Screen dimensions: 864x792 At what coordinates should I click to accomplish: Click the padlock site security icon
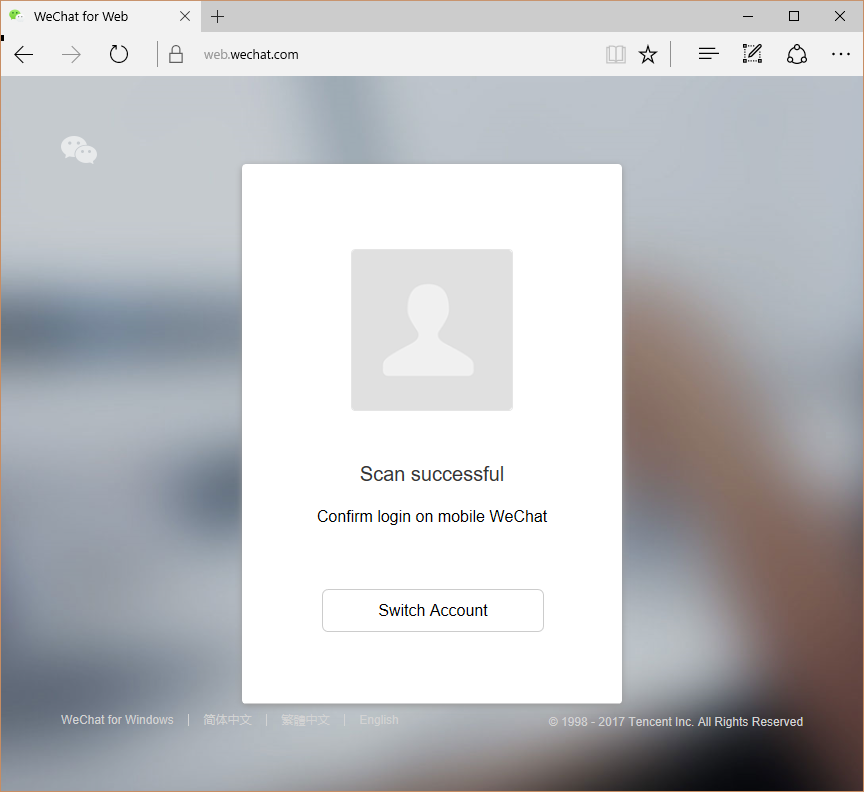(x=176, y=54)
